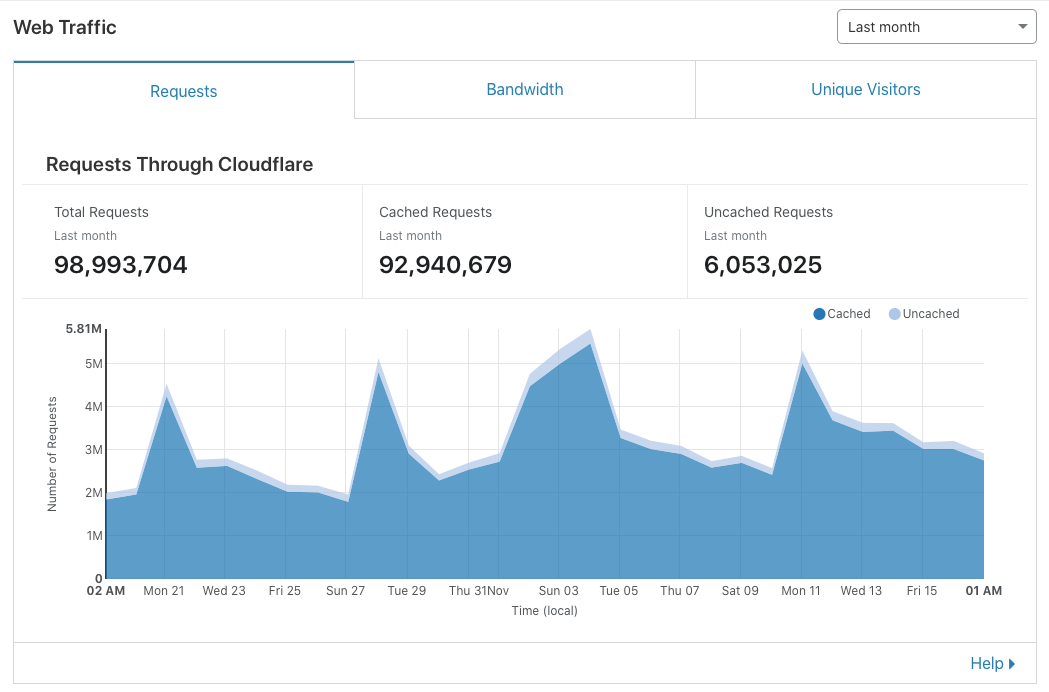Screen dimensions: 1049x692
Task: Open the Last month dropdown
Action: [x=936, y=27]
